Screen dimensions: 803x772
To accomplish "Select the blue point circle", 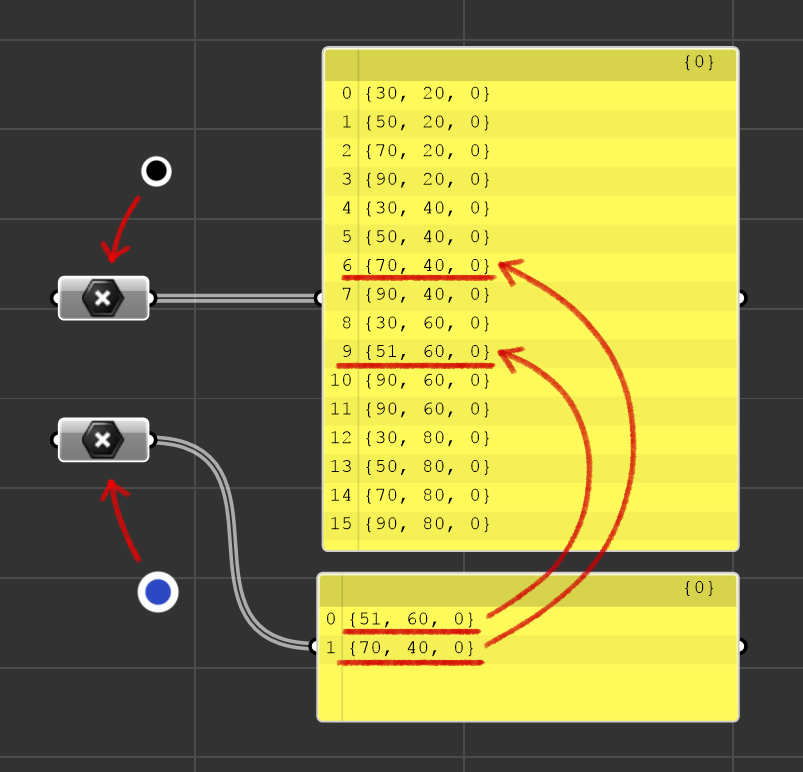I will [158, 592].
